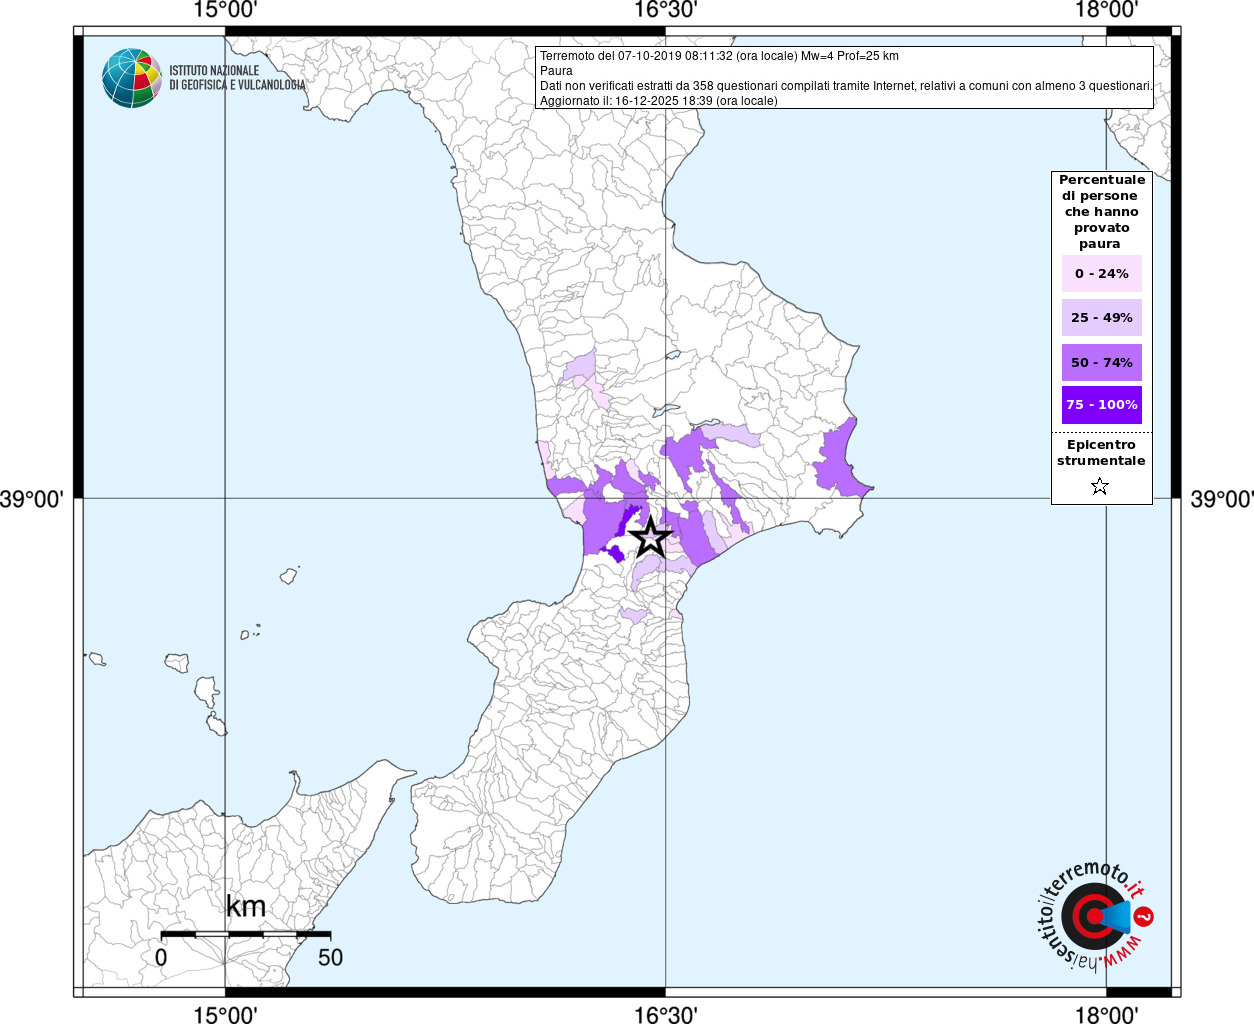The height and width of the screenshot is (1024, 1254).
Task: Click the '0' scale bar value
Action: coord(161,957)
